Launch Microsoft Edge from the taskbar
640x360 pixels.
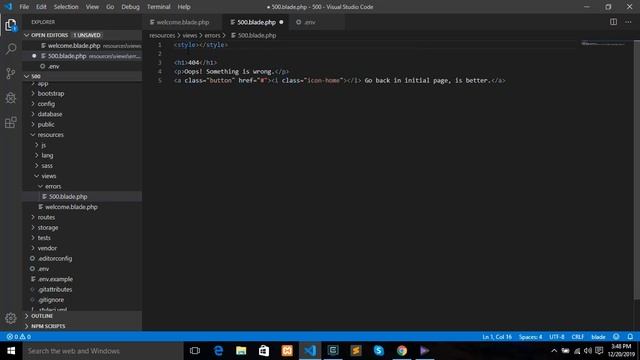click(218, 351)
